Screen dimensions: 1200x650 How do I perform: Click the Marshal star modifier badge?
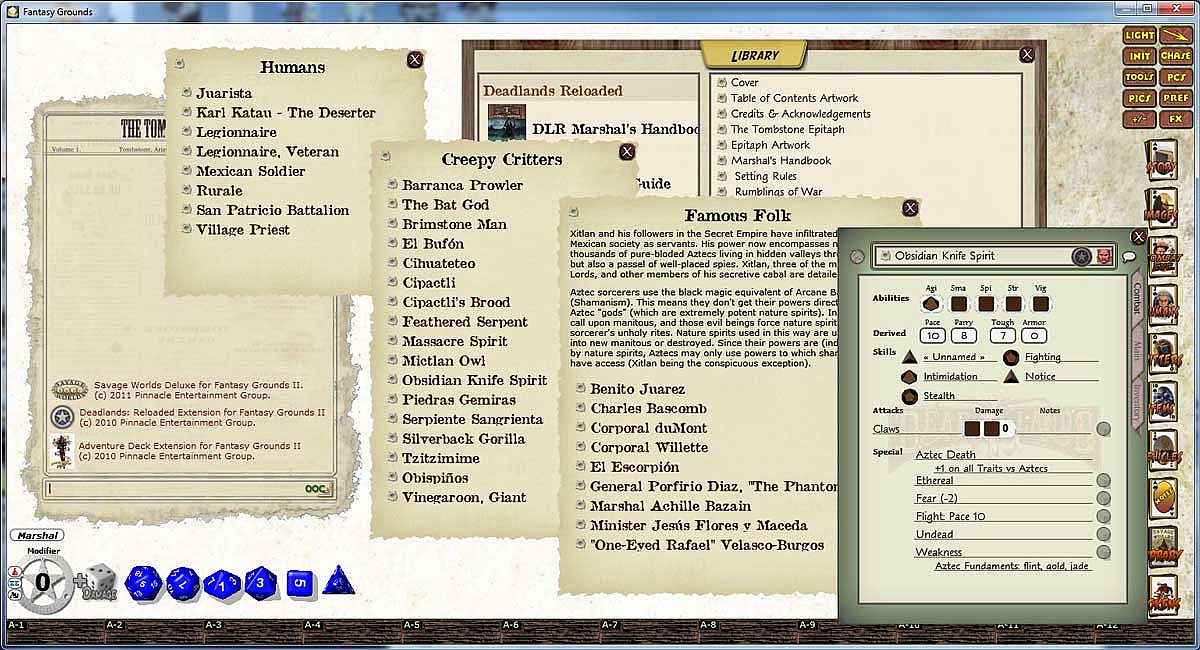pyautogui.click(x=42, y=582)
